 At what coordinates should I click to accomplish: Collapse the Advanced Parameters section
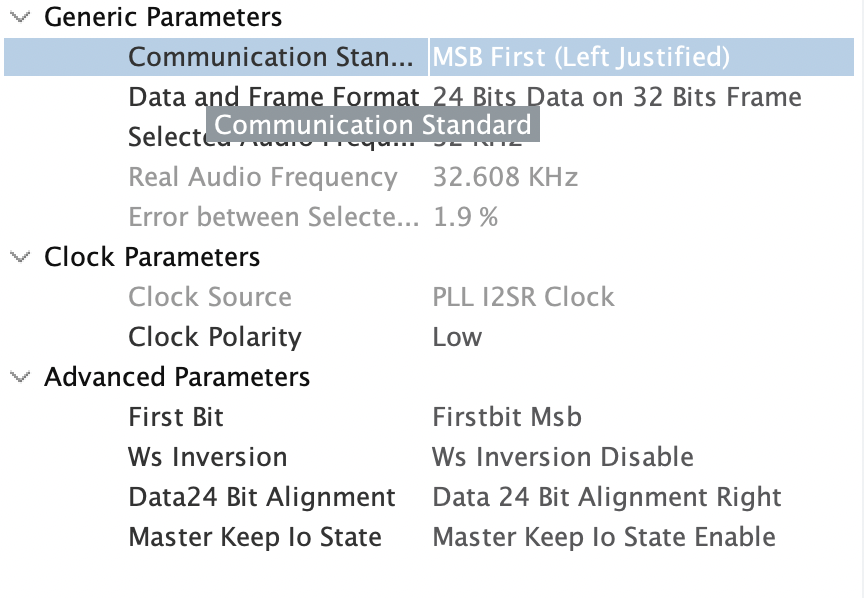click(x=17, y=377)
